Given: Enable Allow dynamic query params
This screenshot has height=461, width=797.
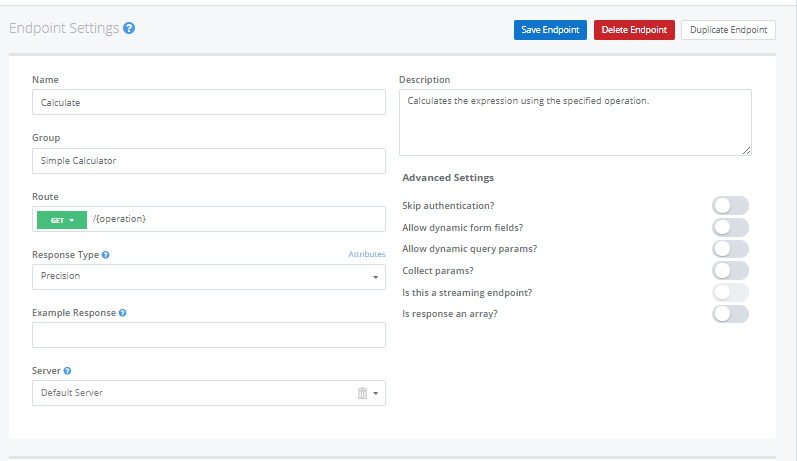Looking at the screenshot, I should coord(730,249).
